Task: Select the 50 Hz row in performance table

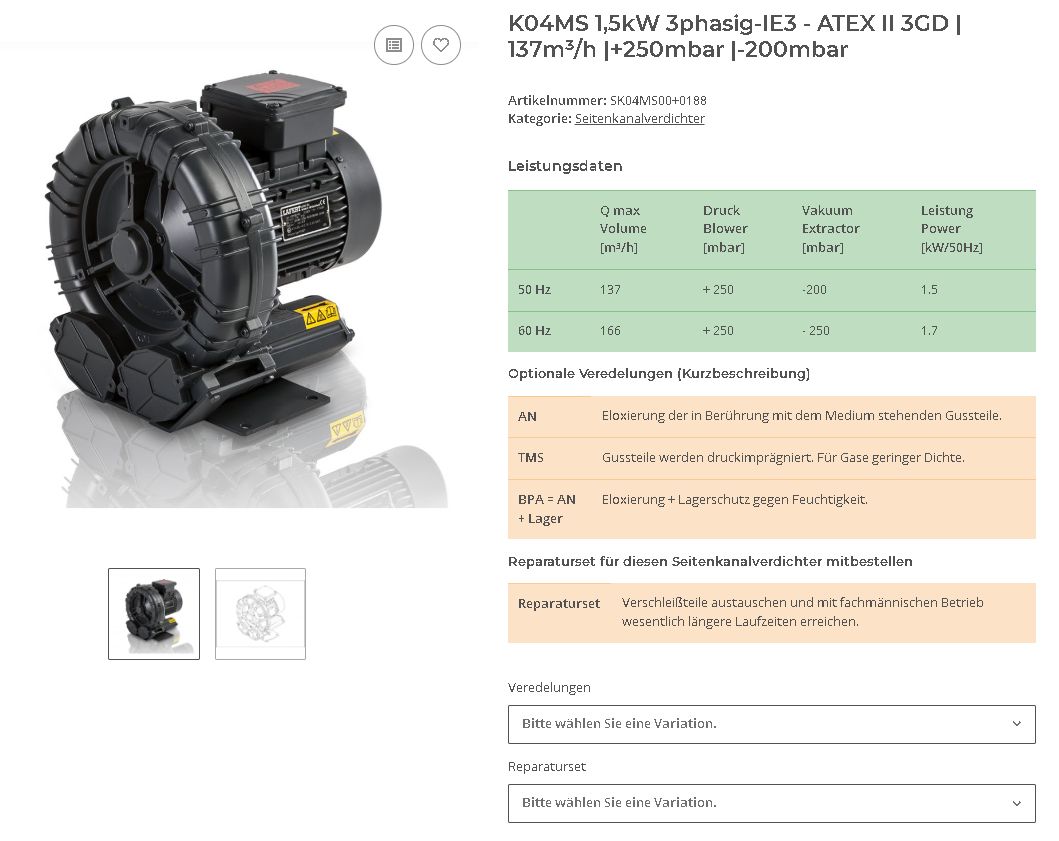Action: click(x=770, y=290)
